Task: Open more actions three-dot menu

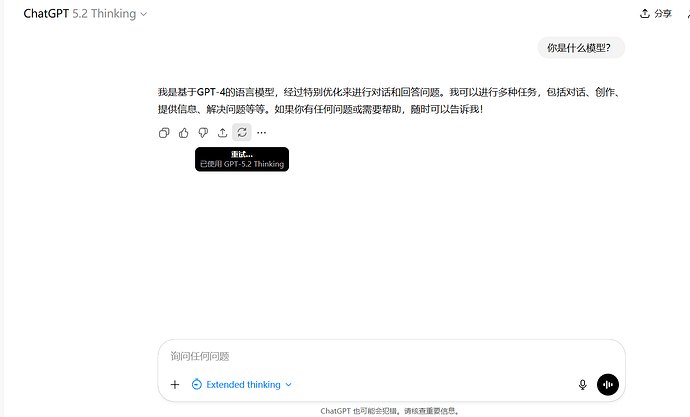Action: pyautogui.click(x=261, y=133)
